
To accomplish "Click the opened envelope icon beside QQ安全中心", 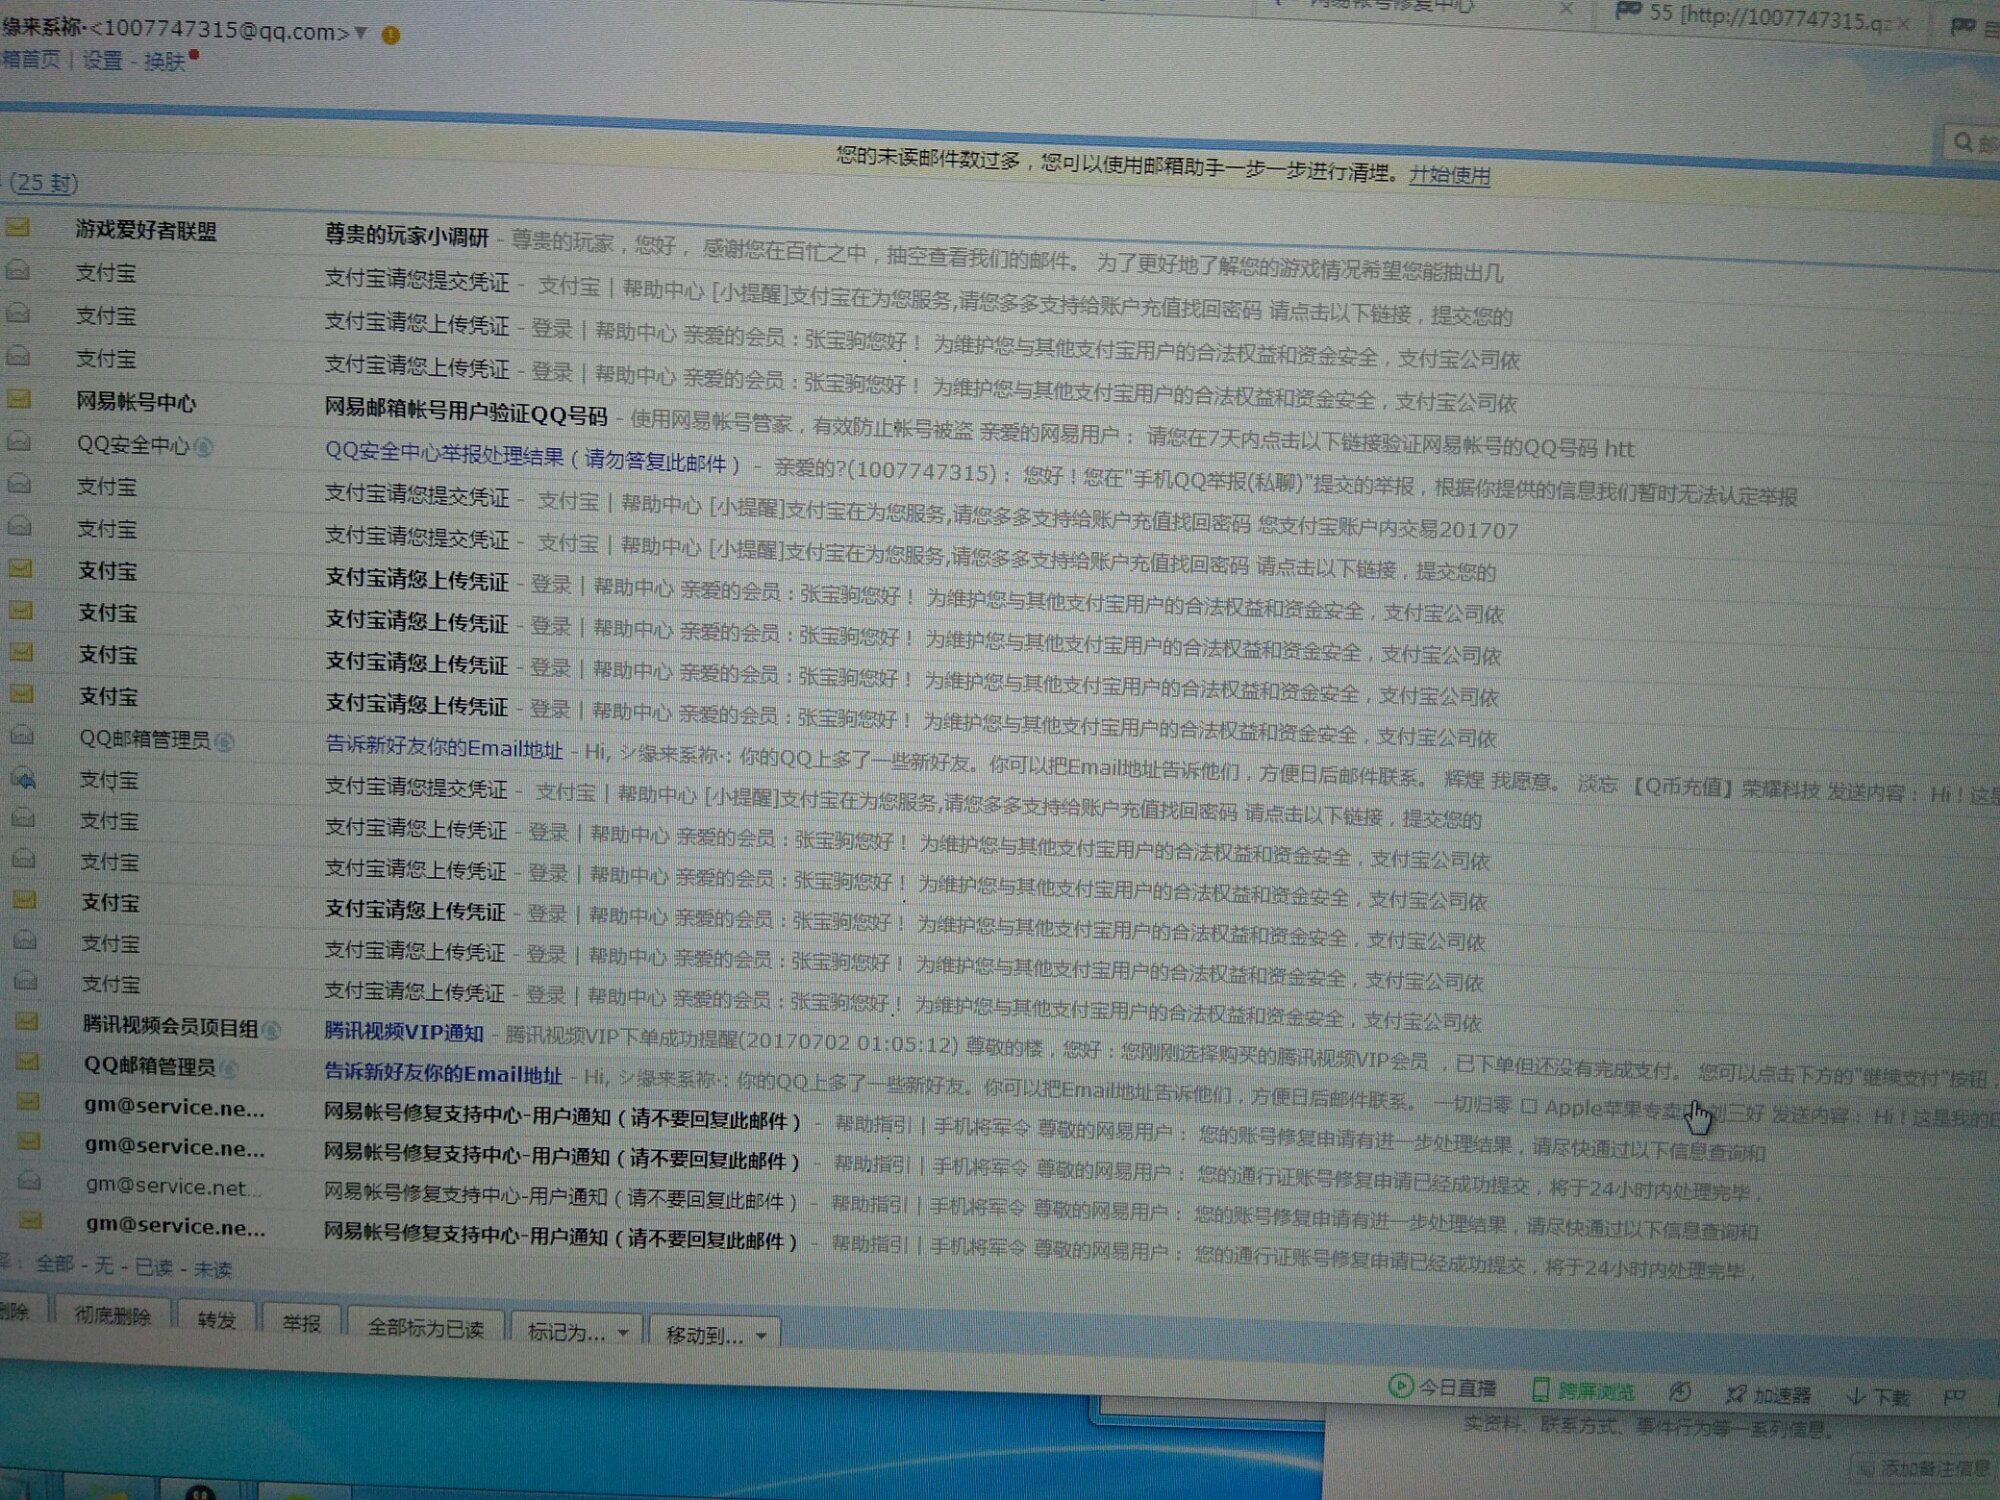I will pos(19,441).
